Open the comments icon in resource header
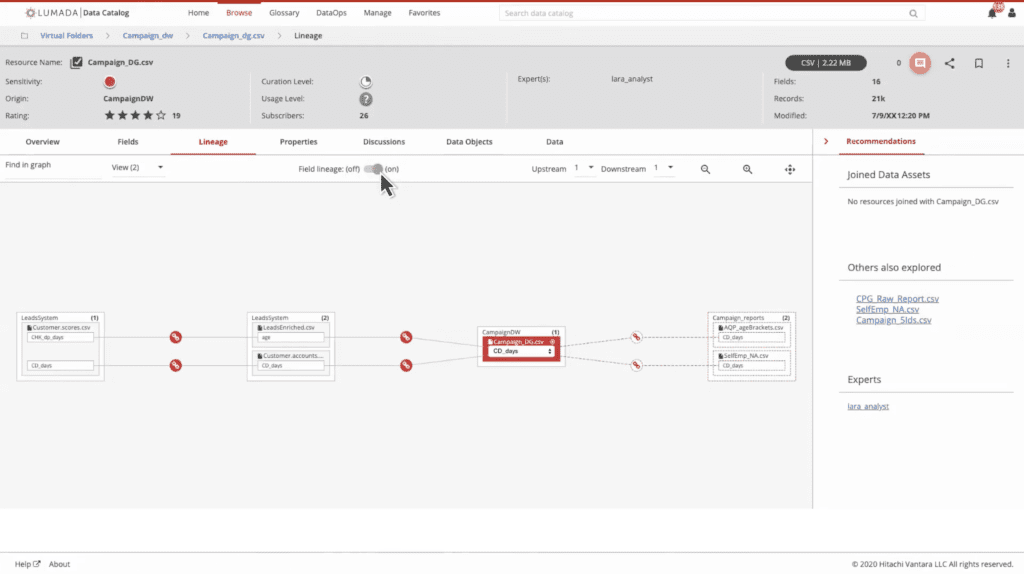Viewport: 1024px width, 574px height. click(x=920, y=63)
